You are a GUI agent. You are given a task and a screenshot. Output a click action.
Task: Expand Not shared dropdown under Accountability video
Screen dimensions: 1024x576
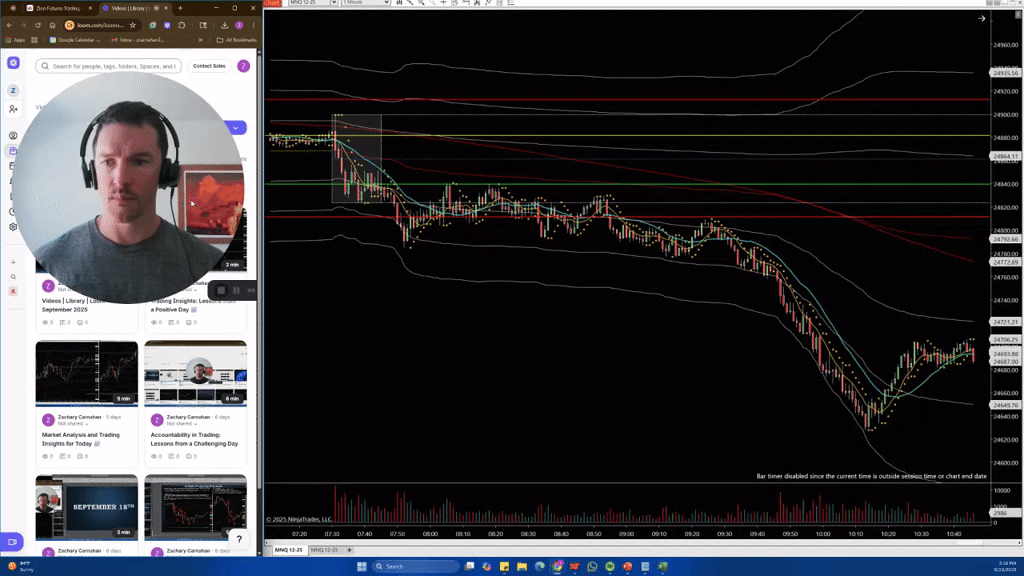tap(182, 424)
